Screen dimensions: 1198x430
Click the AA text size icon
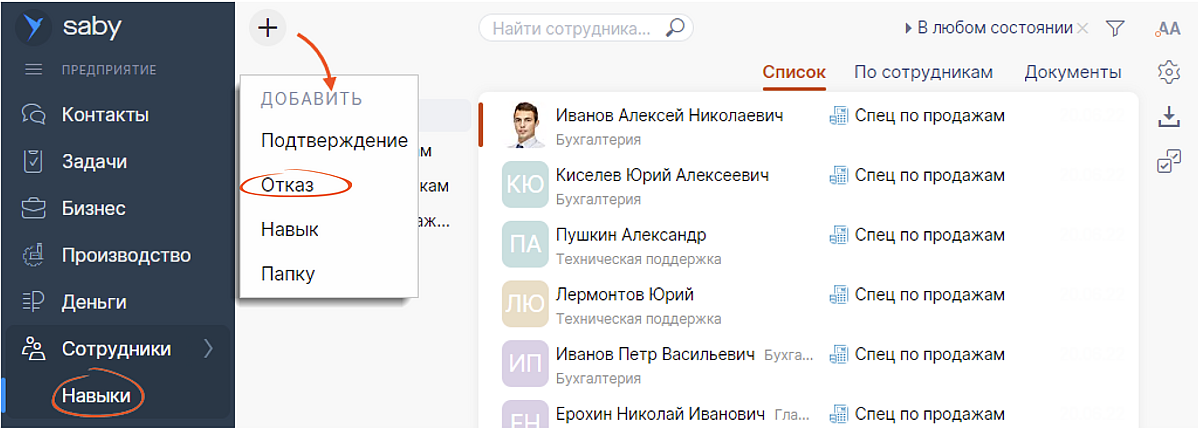pos(1167,29)
